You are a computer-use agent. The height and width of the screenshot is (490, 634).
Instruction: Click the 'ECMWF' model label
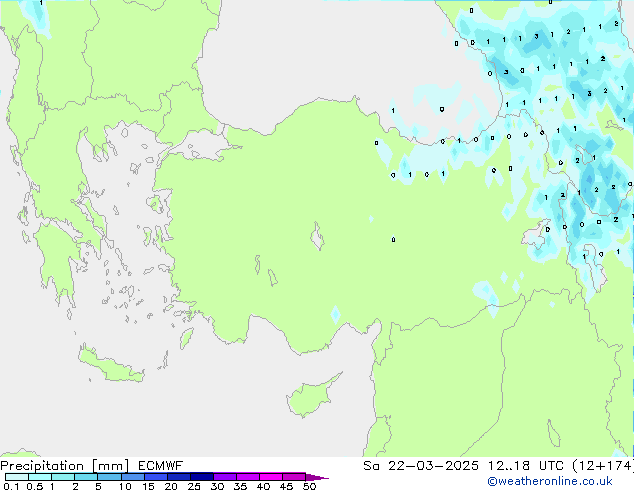[160, 466]
